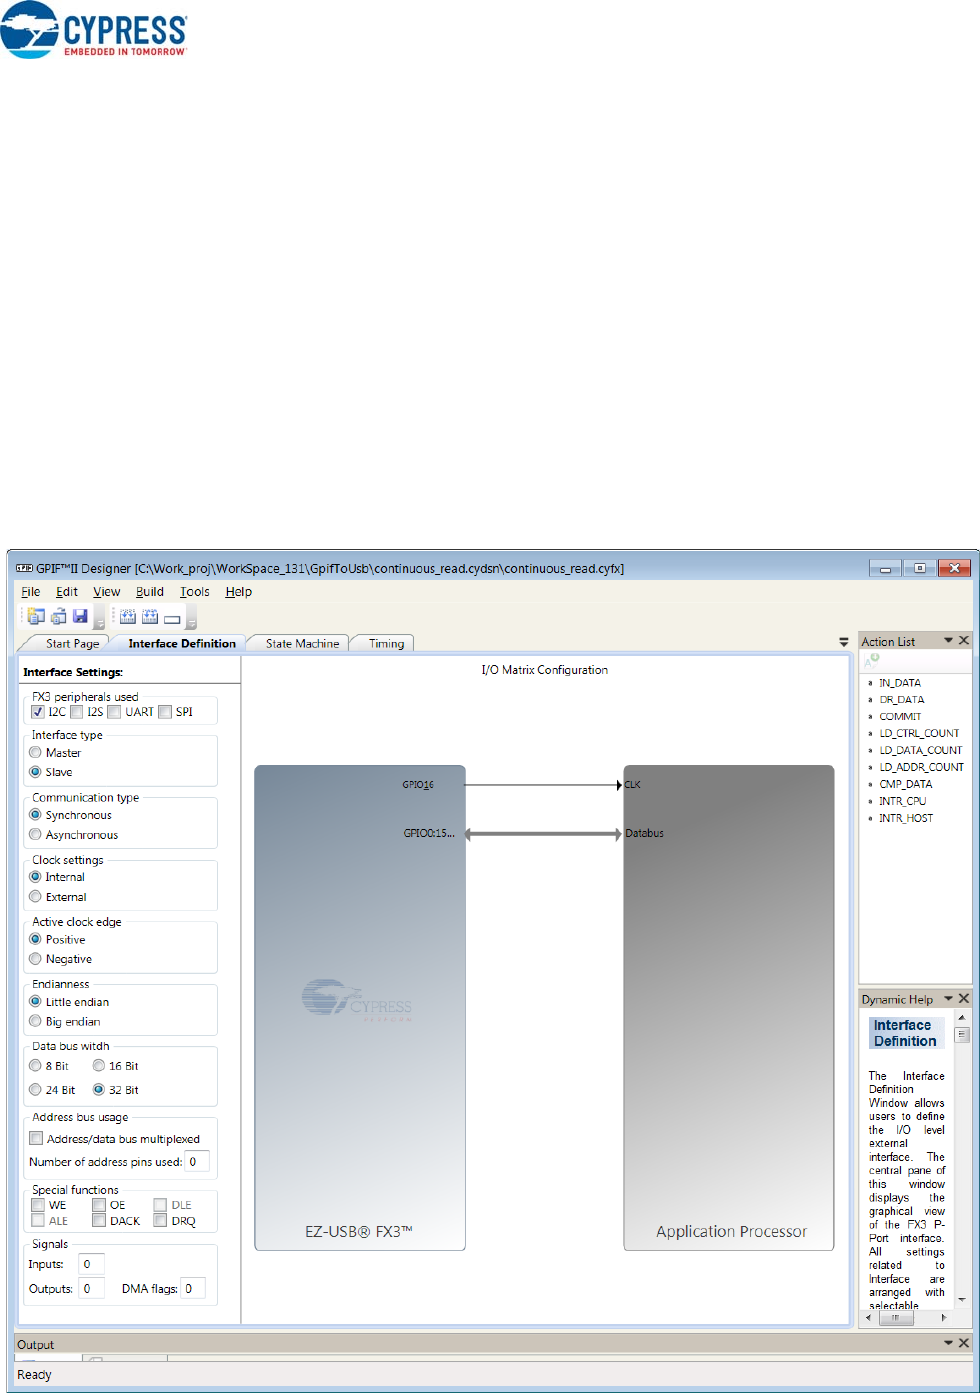This screenshot has height=1393, width=980.
Task: Open the Help menu
Action: pyautogui.click(x=238, y=592)
